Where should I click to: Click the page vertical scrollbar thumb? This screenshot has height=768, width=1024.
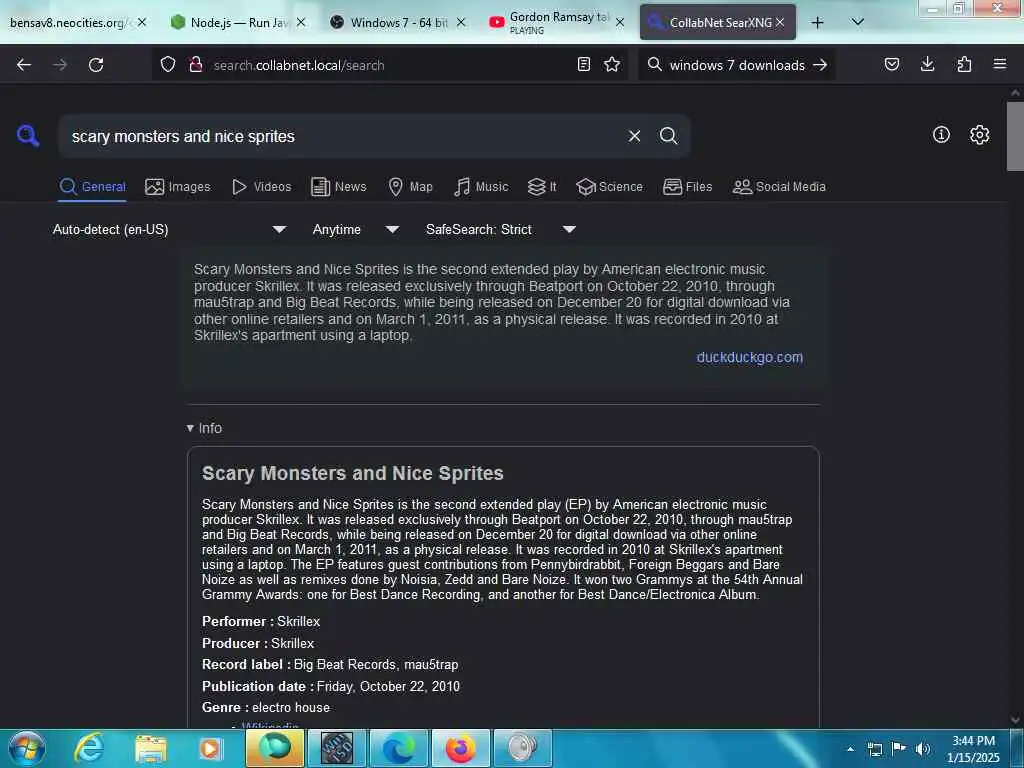1015,136
